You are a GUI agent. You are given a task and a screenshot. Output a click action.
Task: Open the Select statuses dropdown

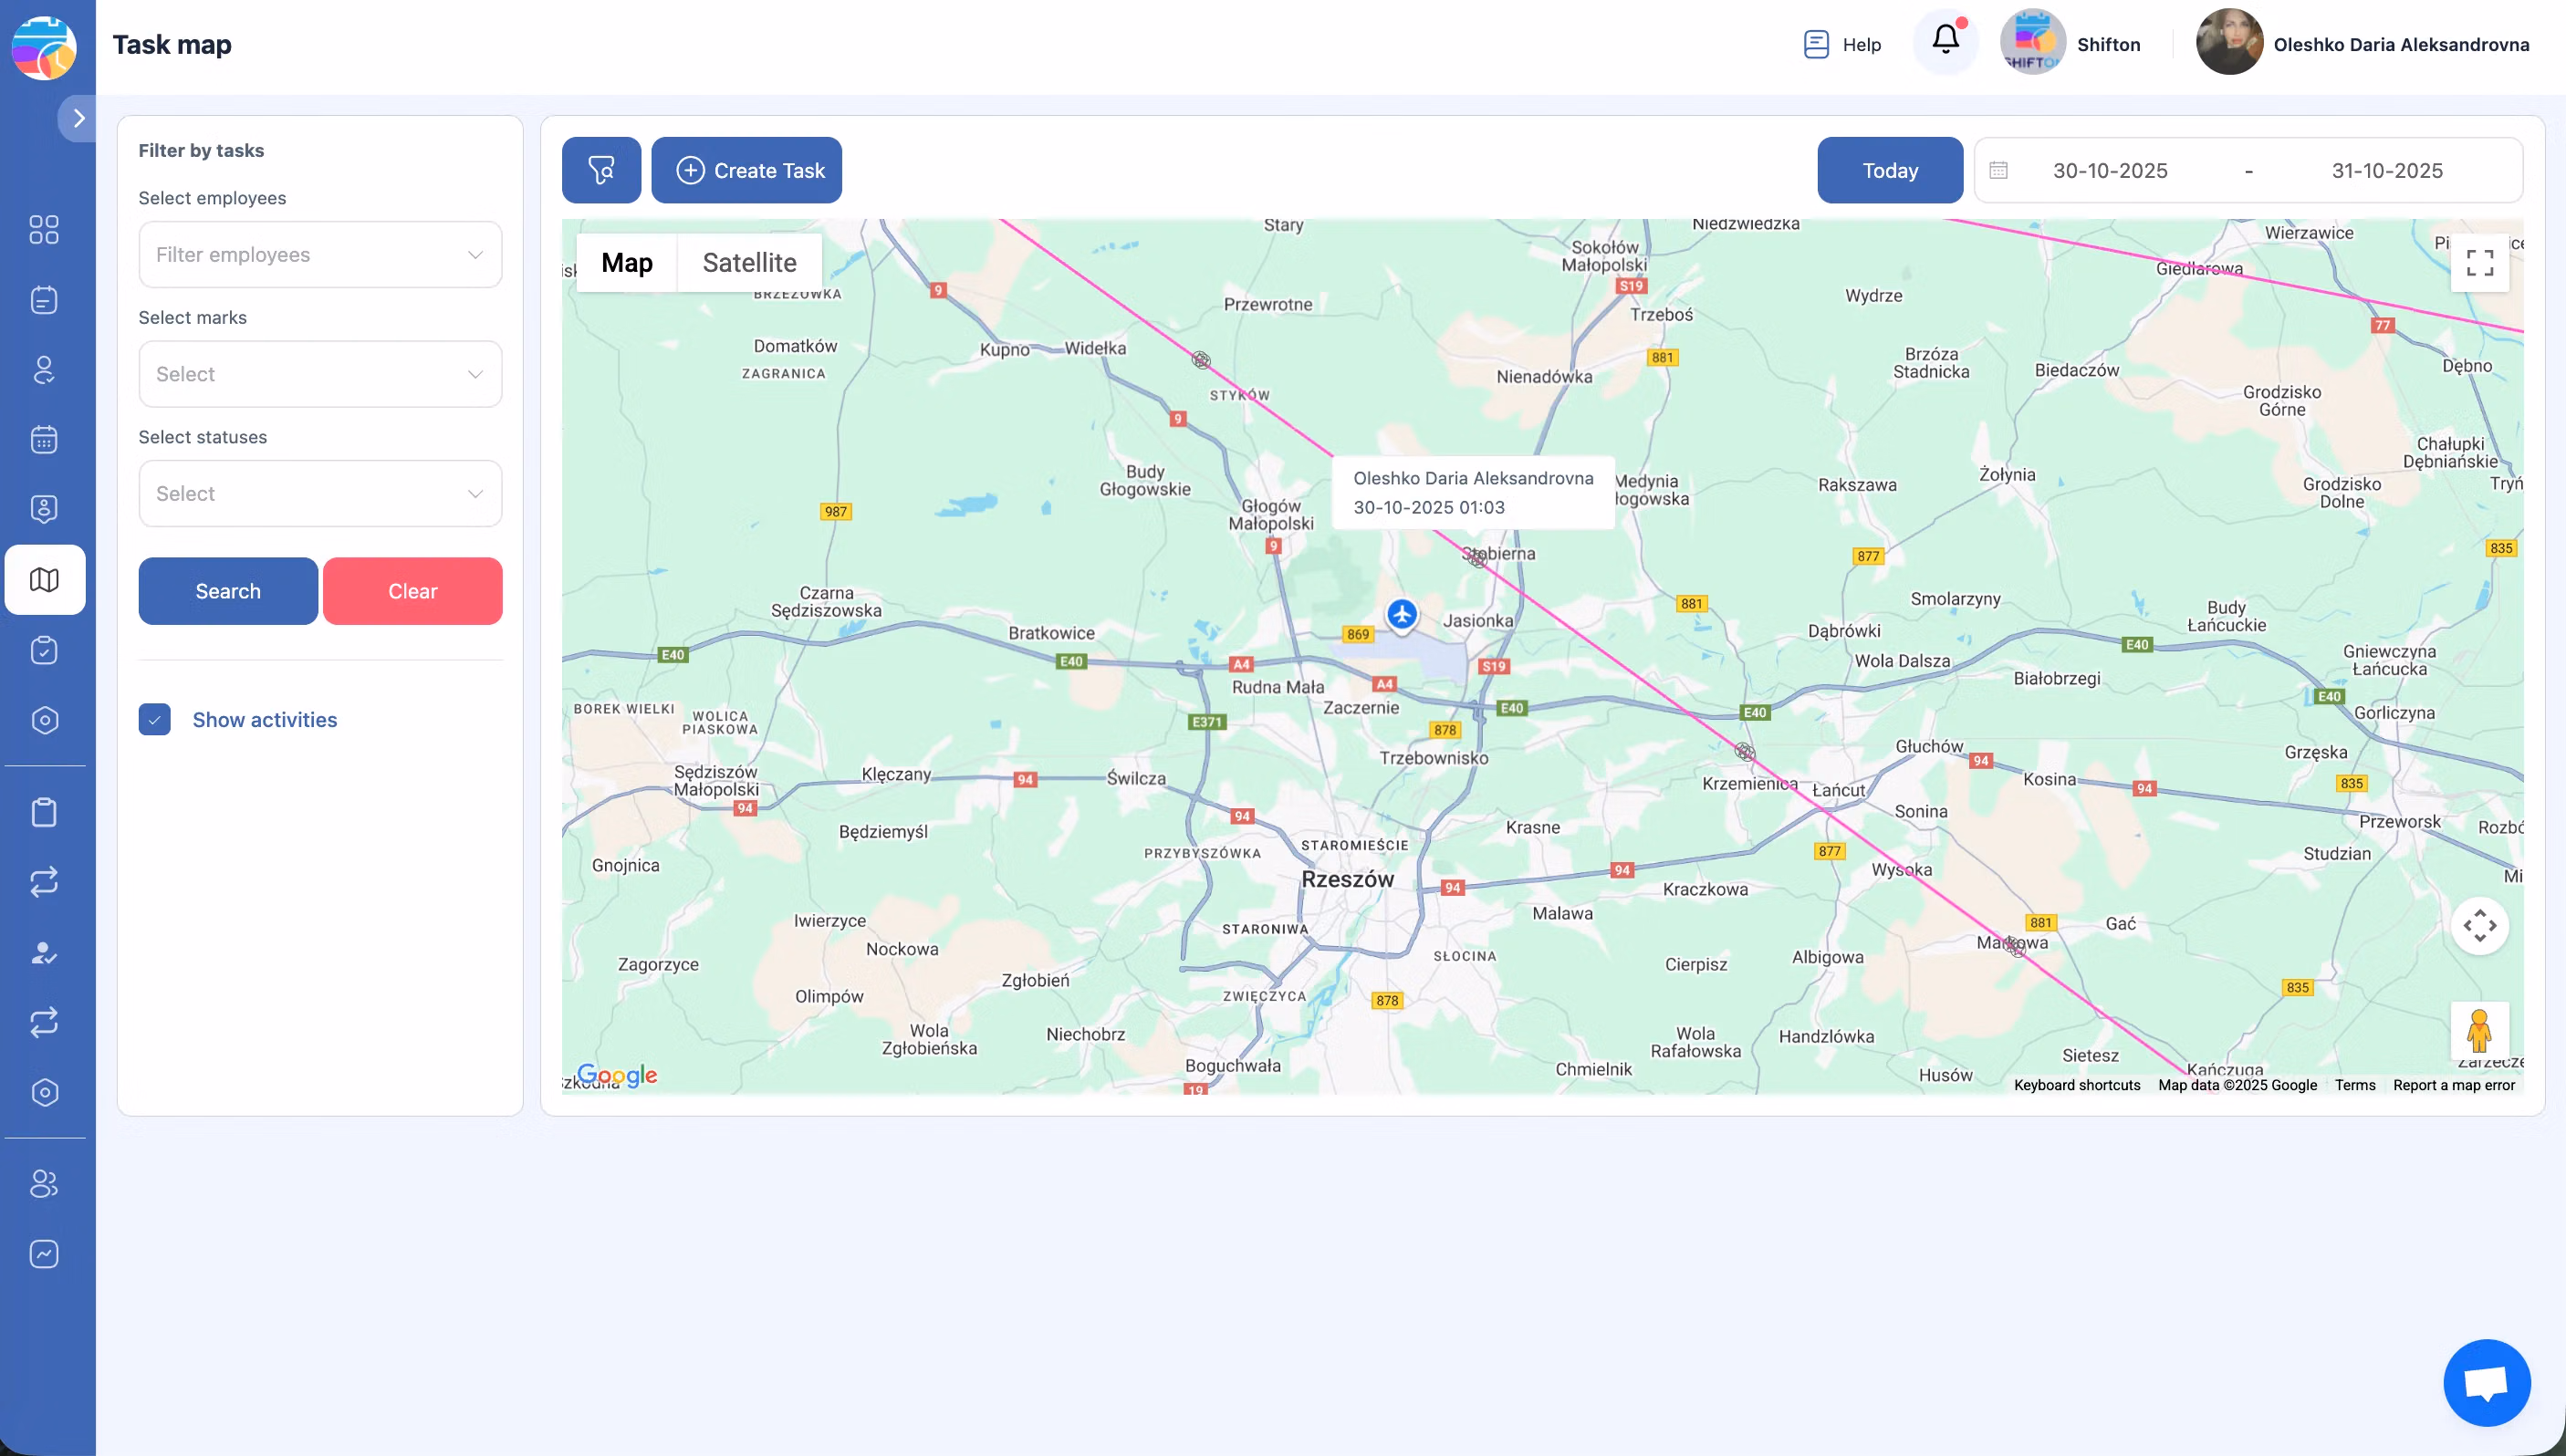click(320, 493)
